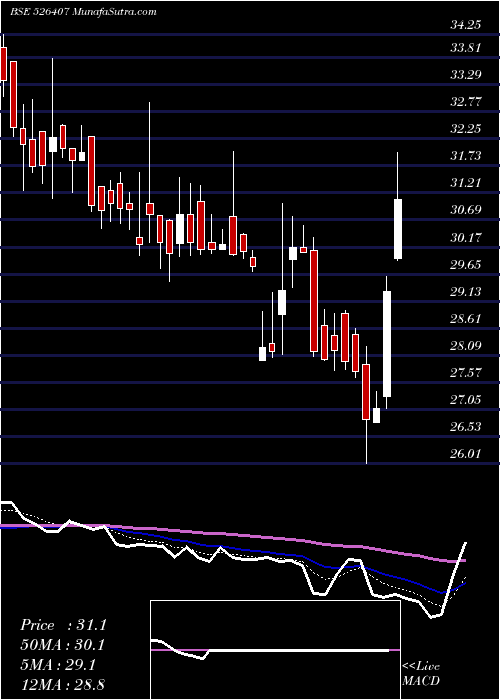Click the last white candlestick at far right
The image size is (500, 700).
[x=398, y=229]
